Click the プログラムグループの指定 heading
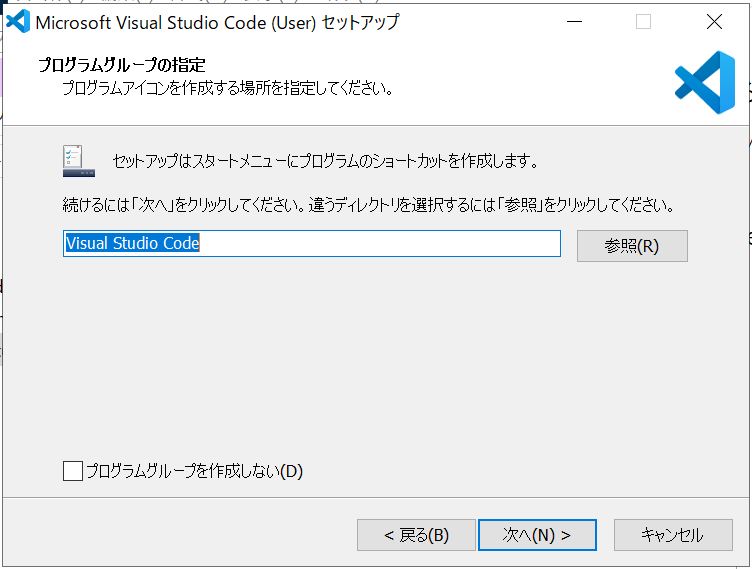This screenshot has width=752, height=569. tap(122, 64)
